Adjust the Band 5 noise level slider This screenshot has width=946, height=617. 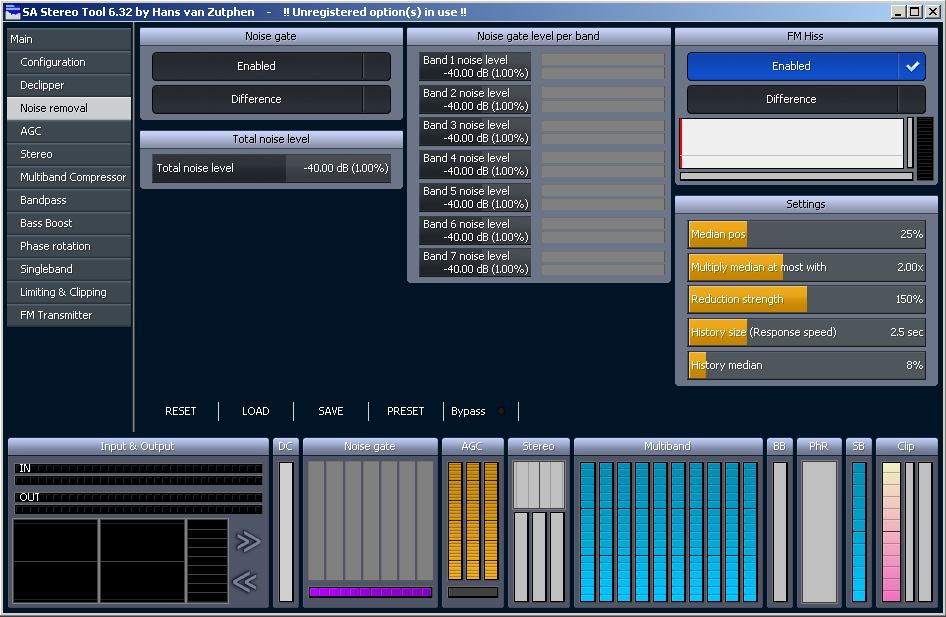pyautogui.click(x=475, y=197)
